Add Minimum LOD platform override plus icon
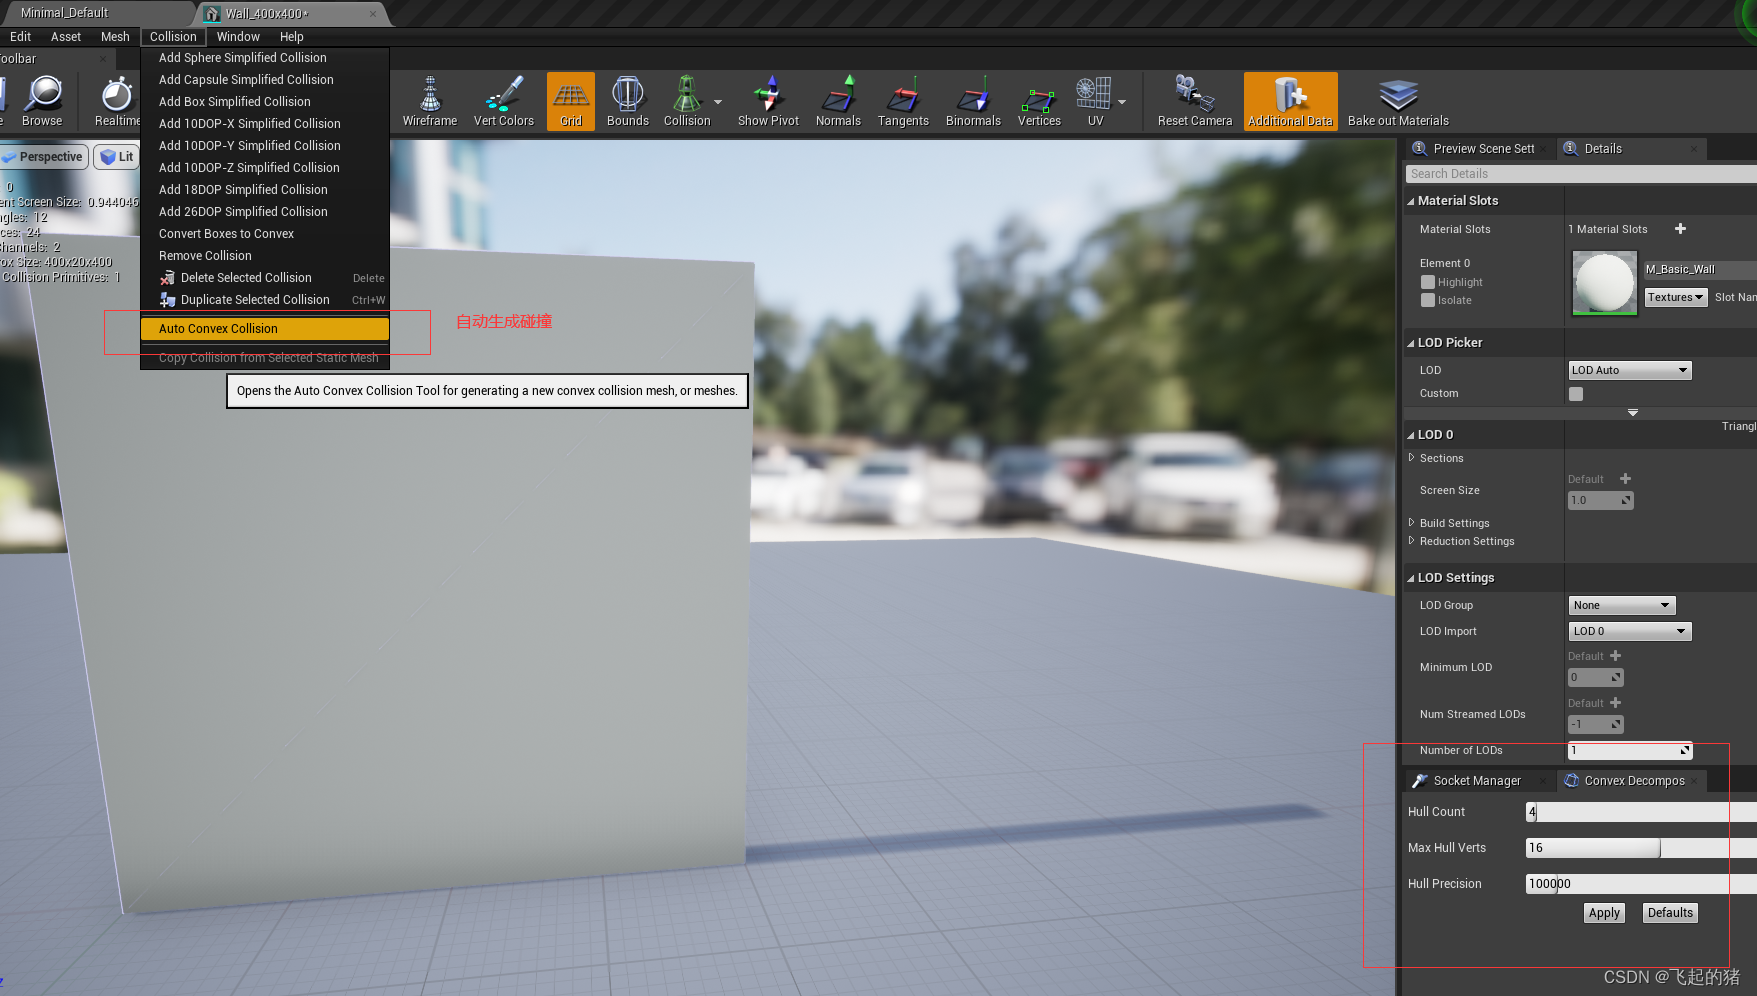 pos(1615,656)
